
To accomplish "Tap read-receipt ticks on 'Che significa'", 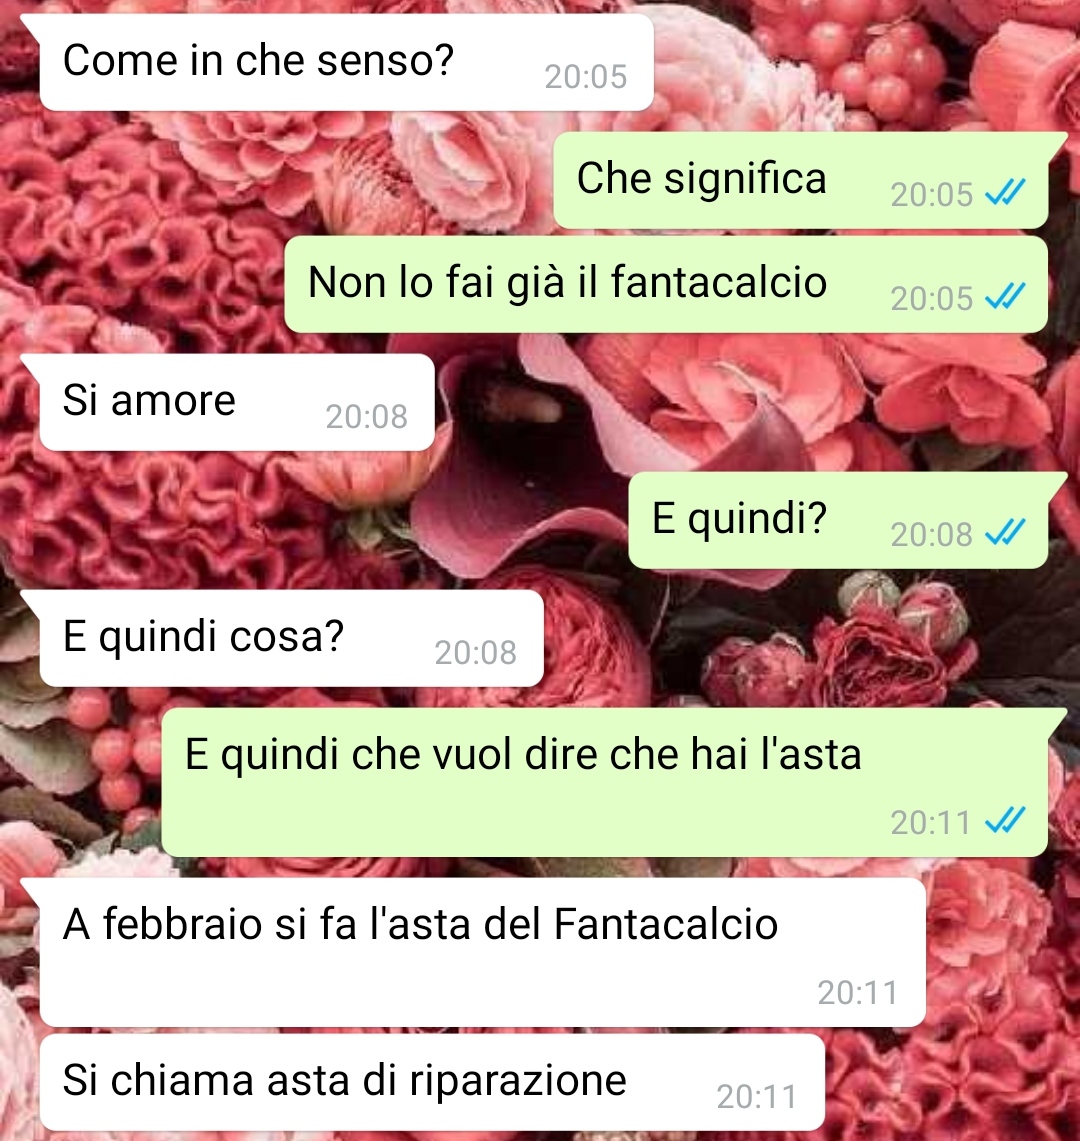I will click(x=1005, y=193).
